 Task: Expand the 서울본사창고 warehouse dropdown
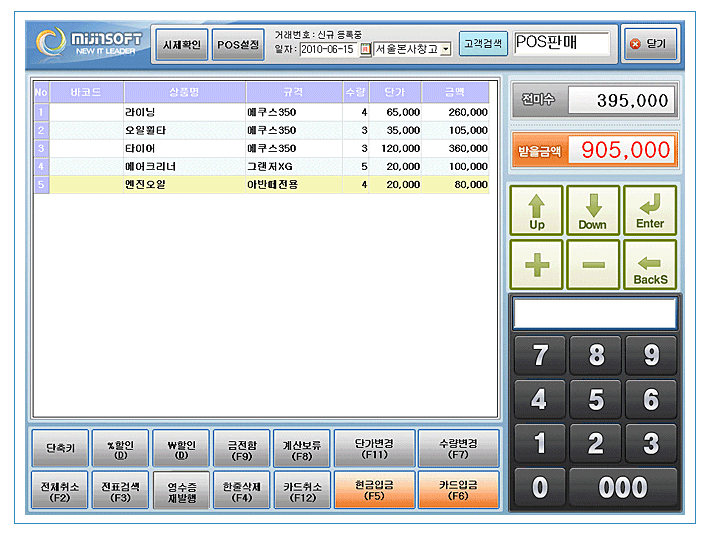pyautogui.click(x=446, y=49)
